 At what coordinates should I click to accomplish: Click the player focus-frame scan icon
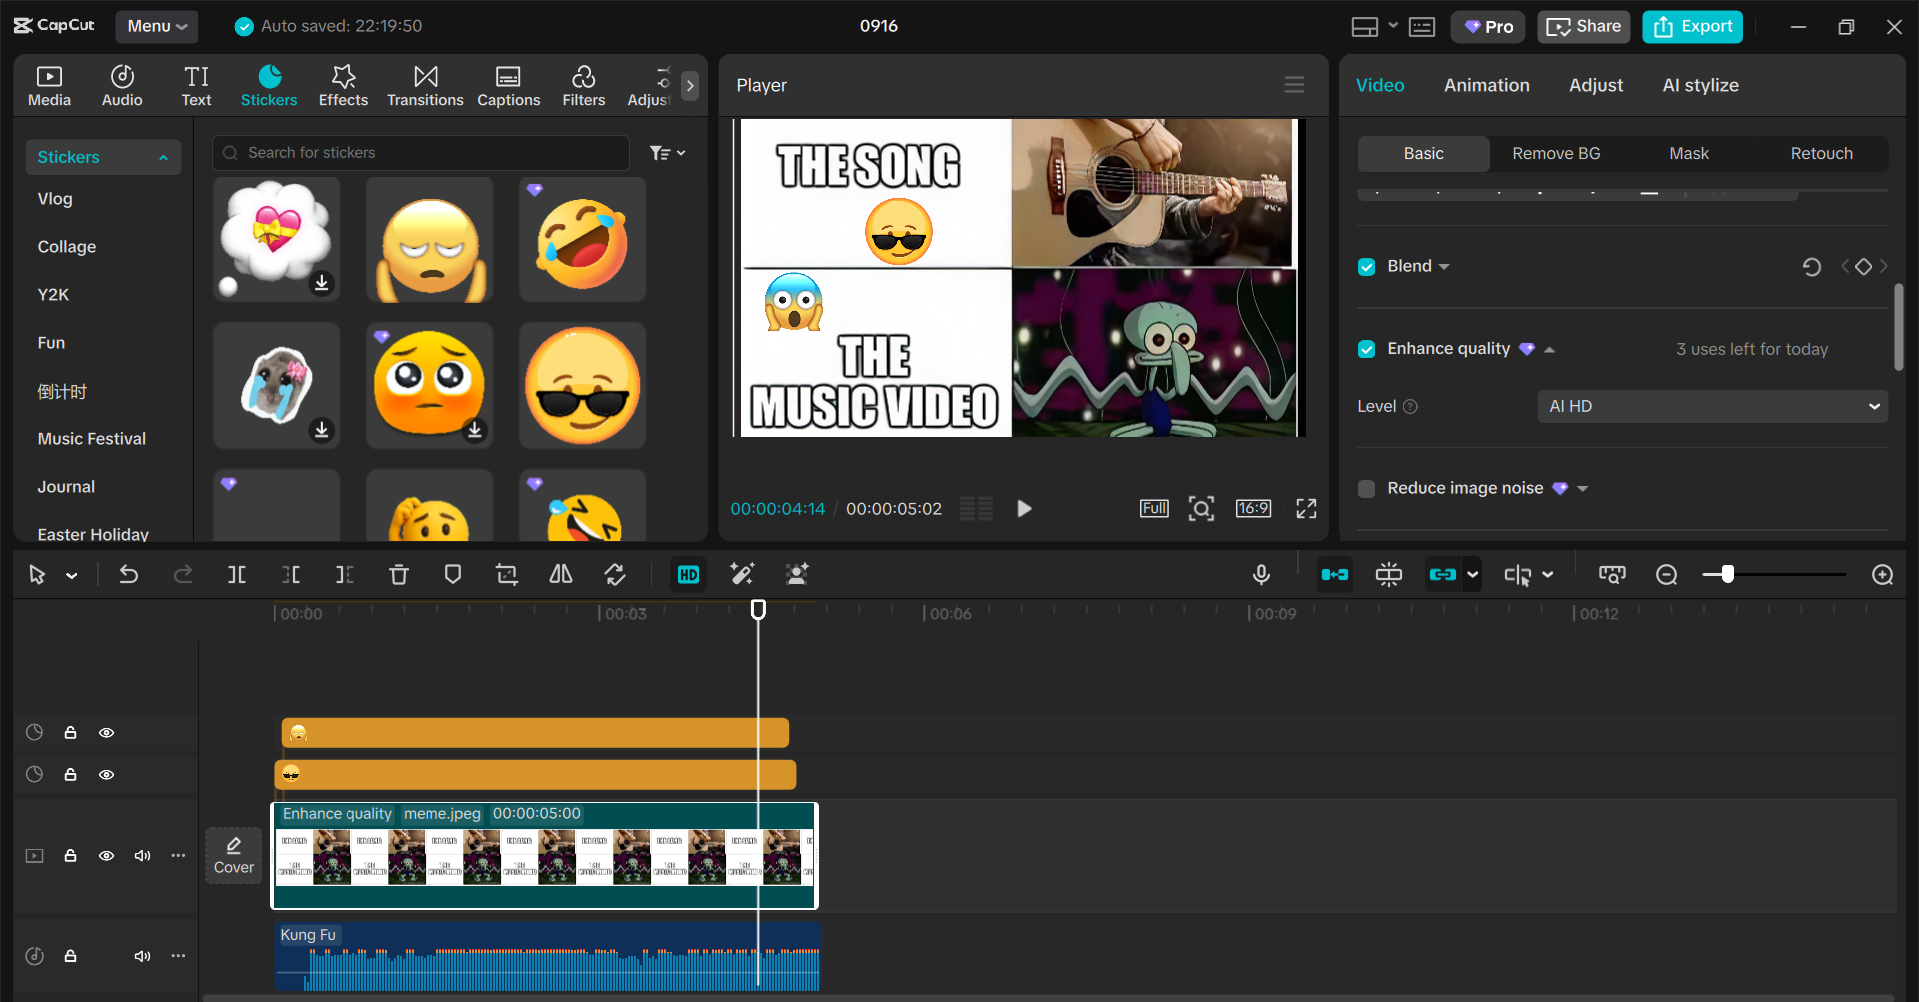1201,508
